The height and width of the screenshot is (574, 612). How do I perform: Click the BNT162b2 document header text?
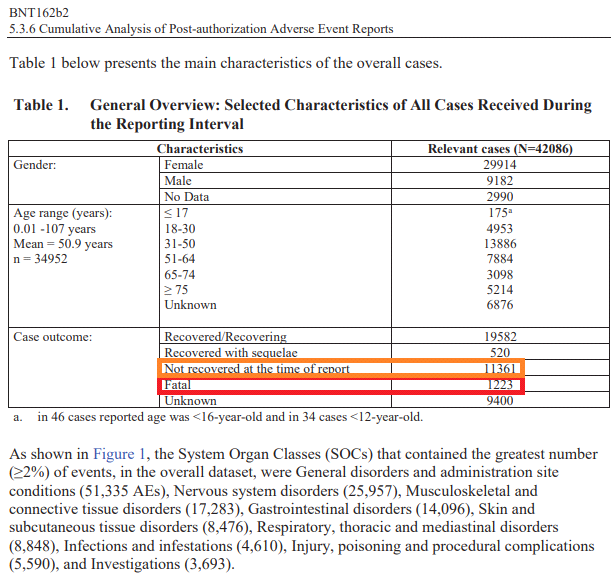click(x=39, y=10)
